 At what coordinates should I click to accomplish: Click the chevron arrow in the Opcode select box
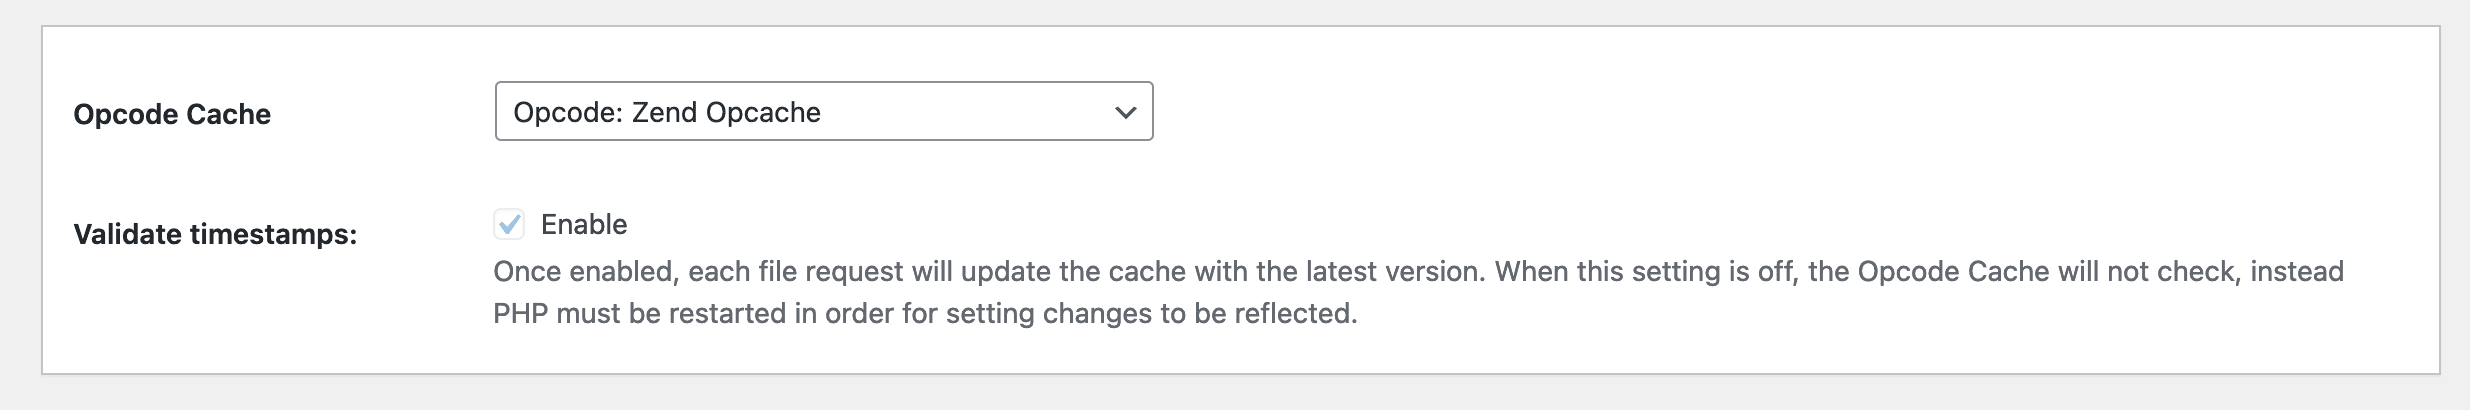[1125, 112]
